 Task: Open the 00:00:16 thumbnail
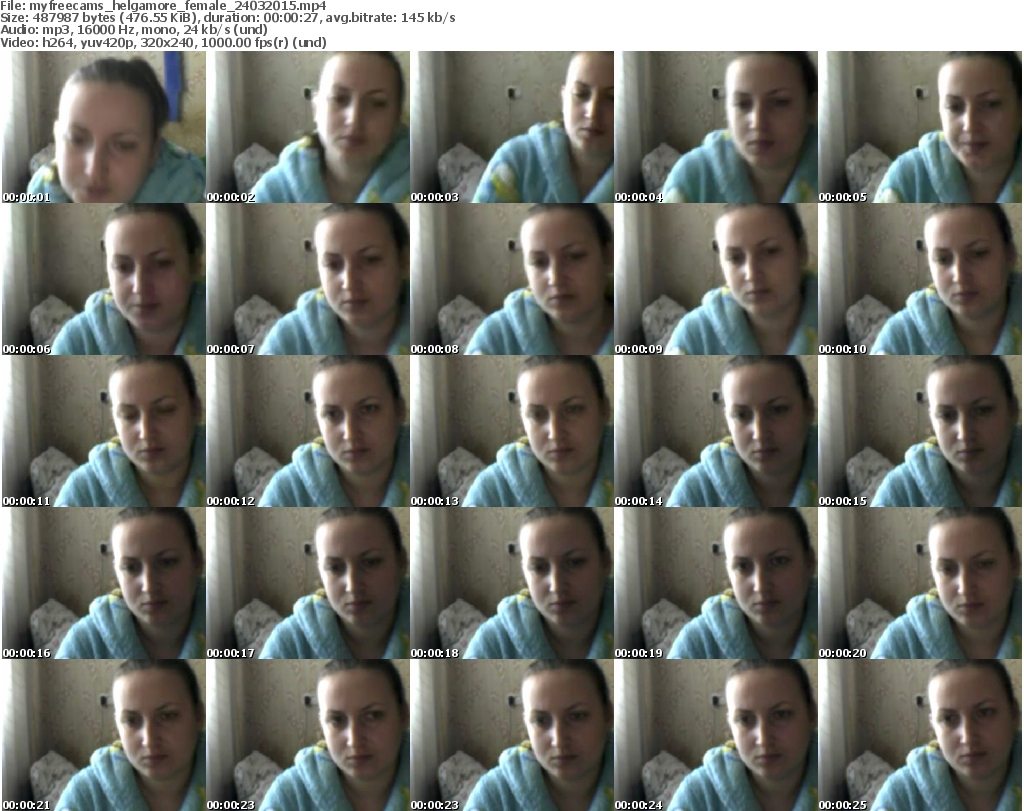click(x=104, y=583)
